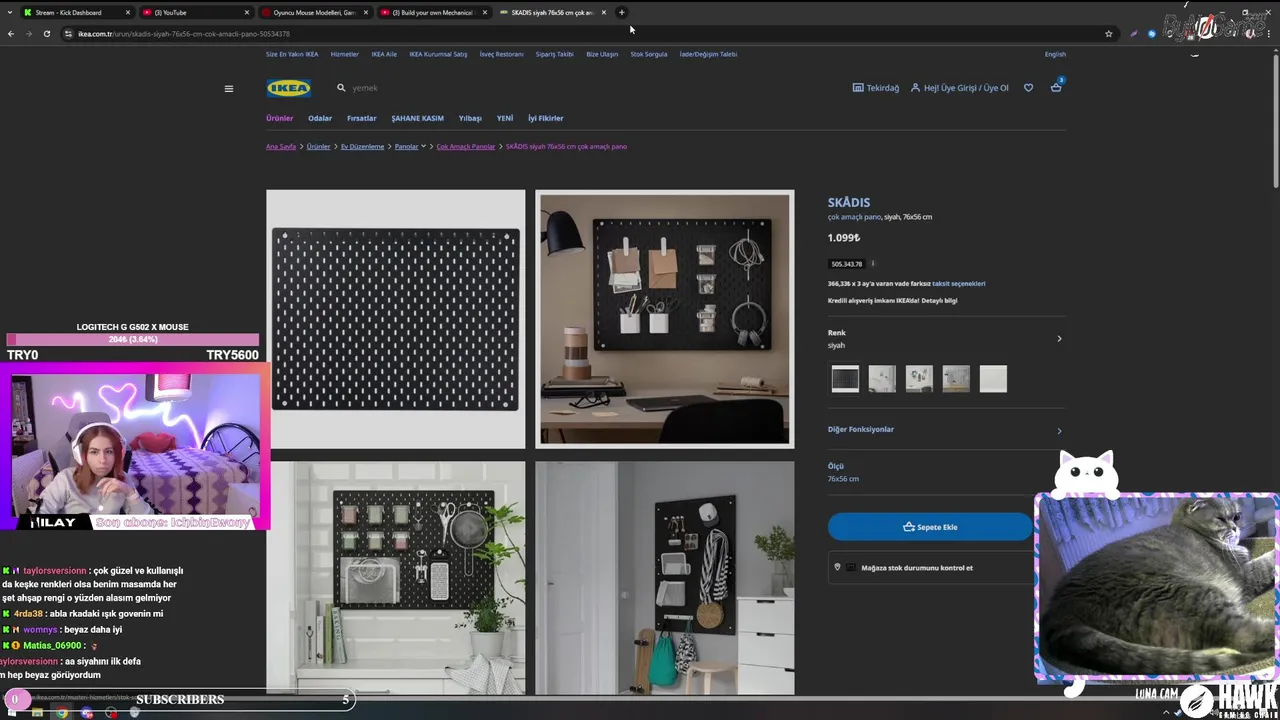Screen dimensions: 1280x720
Task: Open taksit seçenekleri link
Action: [x=959, y=283]
